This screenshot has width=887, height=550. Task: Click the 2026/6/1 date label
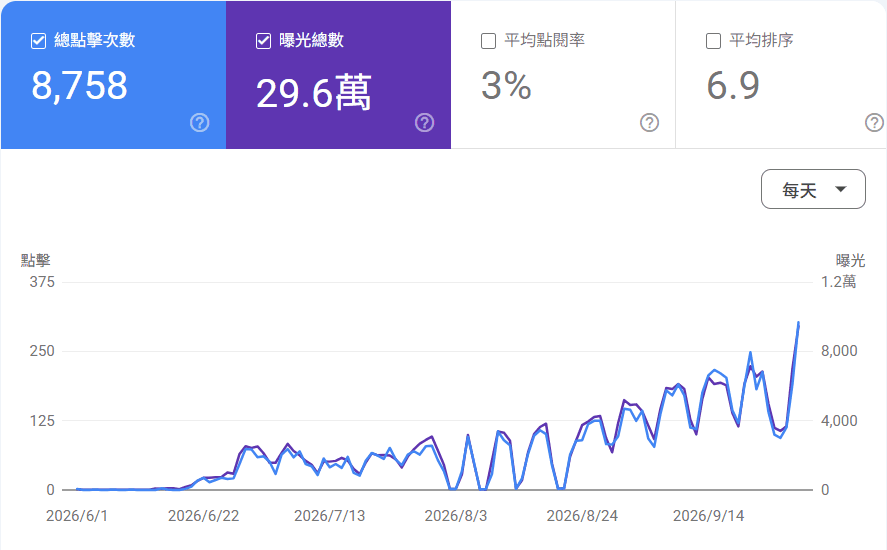pos(76,516)
